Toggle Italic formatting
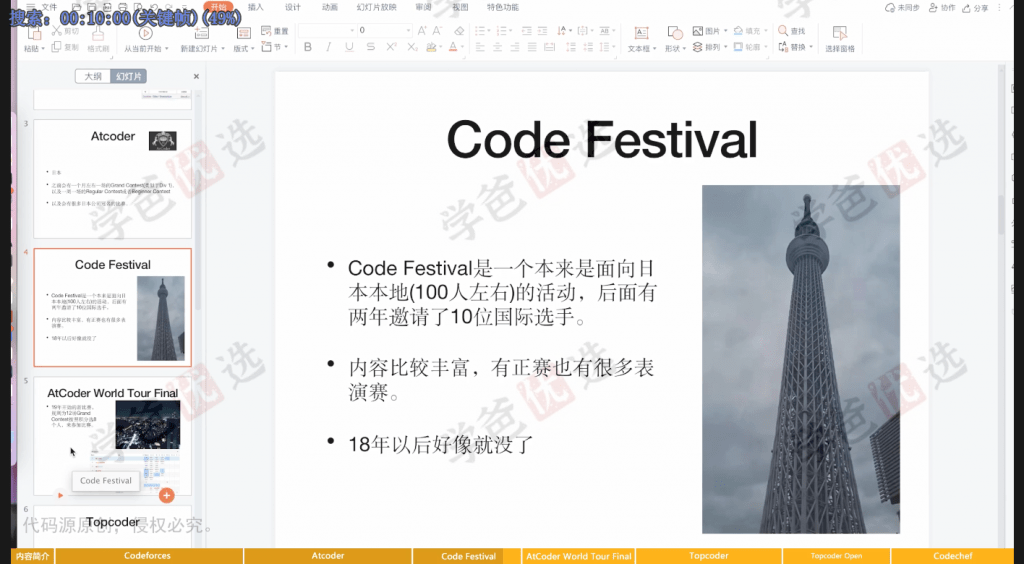This screenshot has width=1024, height=564. (328, 47)
